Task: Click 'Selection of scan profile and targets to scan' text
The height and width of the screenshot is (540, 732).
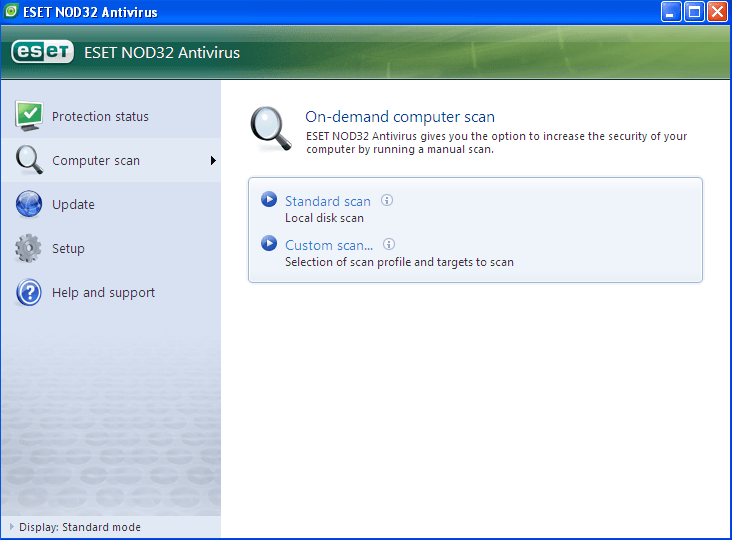Action: (399, 262)
